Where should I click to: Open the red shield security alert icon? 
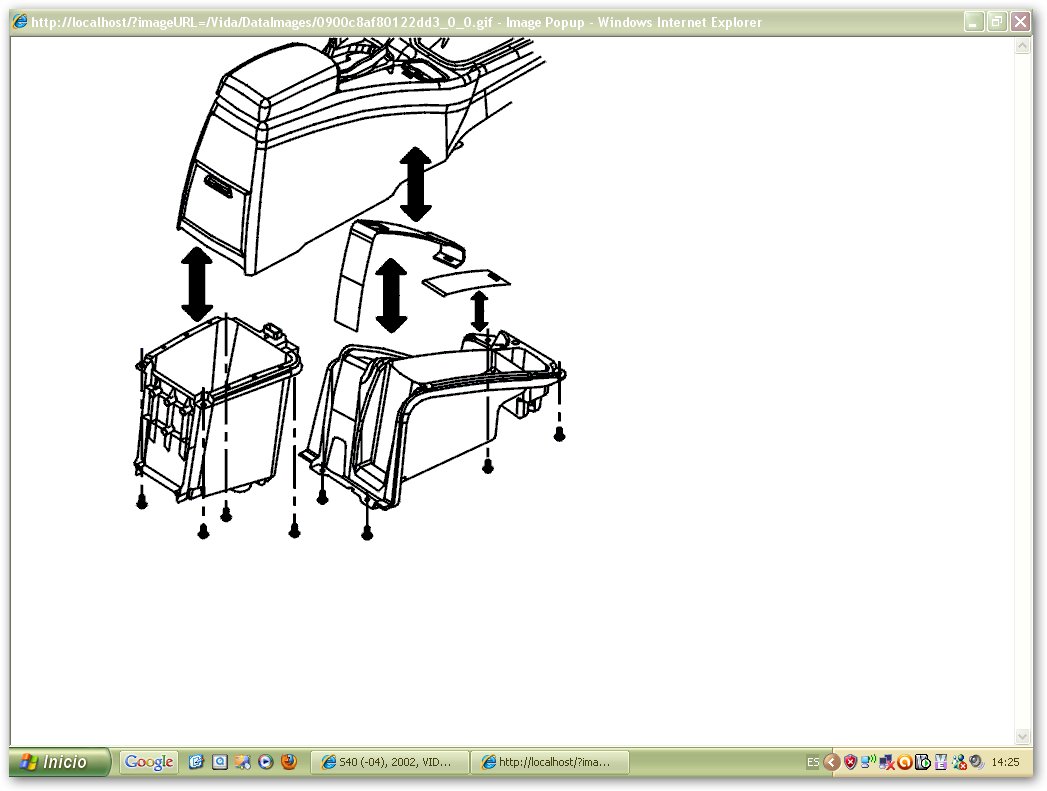click(850, 762)
